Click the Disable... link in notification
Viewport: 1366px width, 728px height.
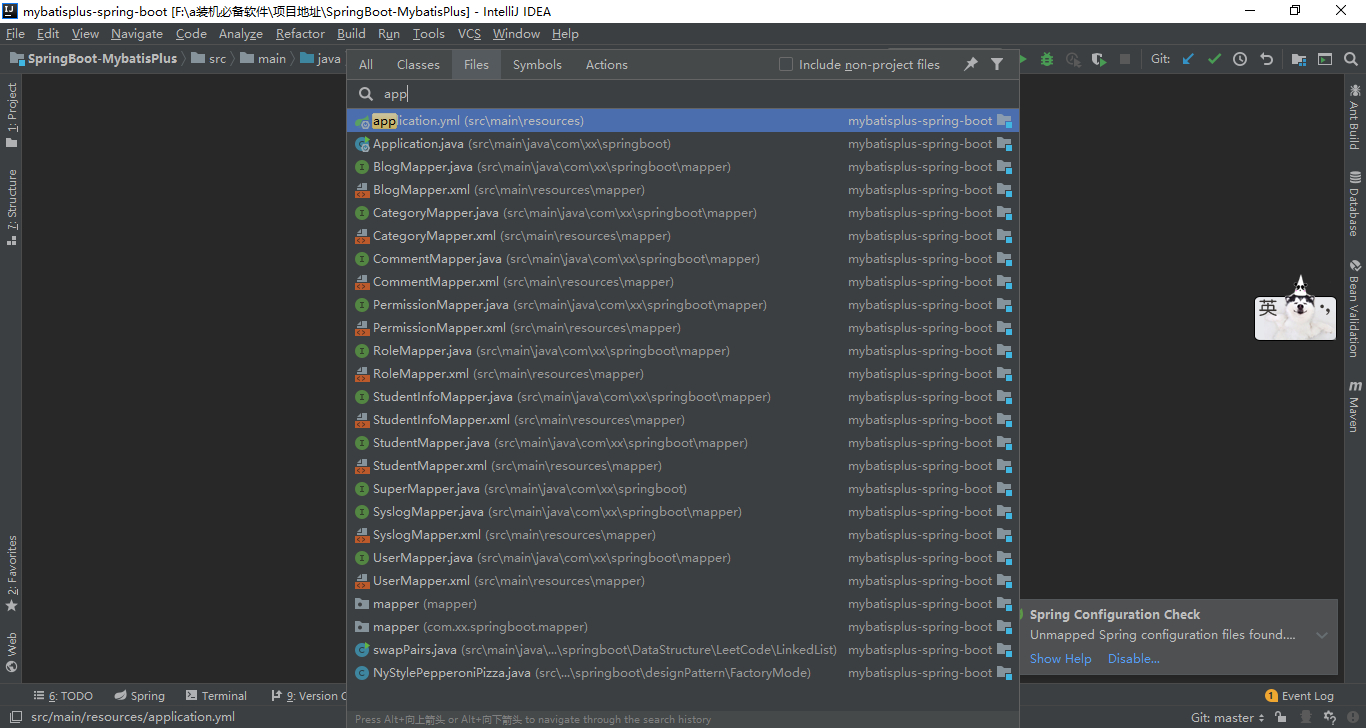[x=1134, y=659]
